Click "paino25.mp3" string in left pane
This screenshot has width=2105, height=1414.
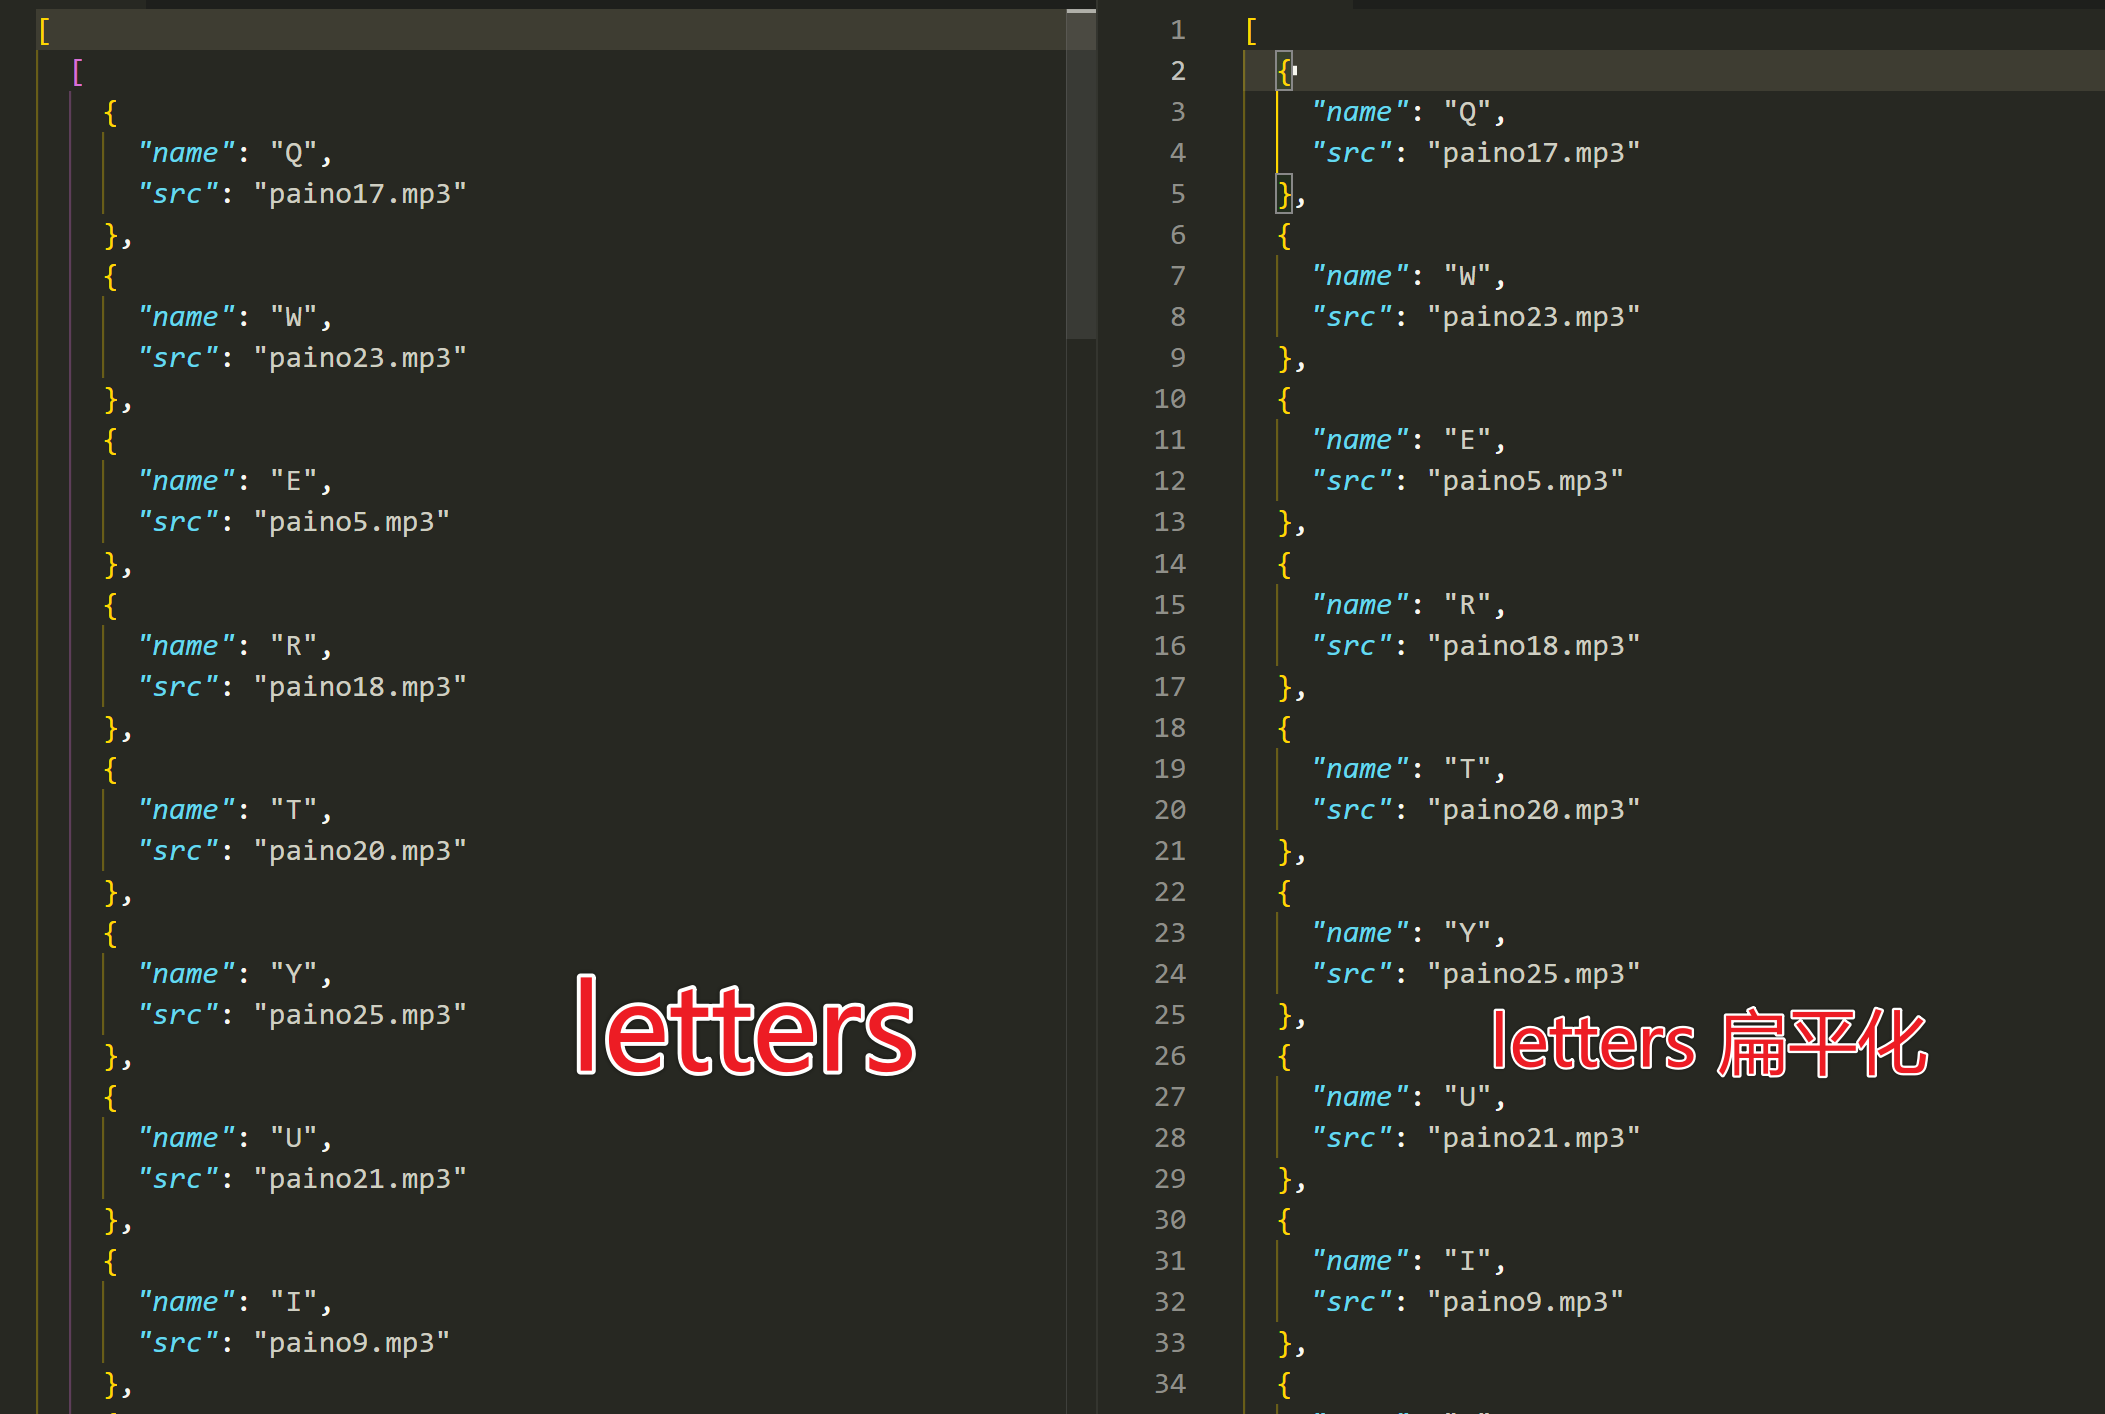tap(360, 1015)
